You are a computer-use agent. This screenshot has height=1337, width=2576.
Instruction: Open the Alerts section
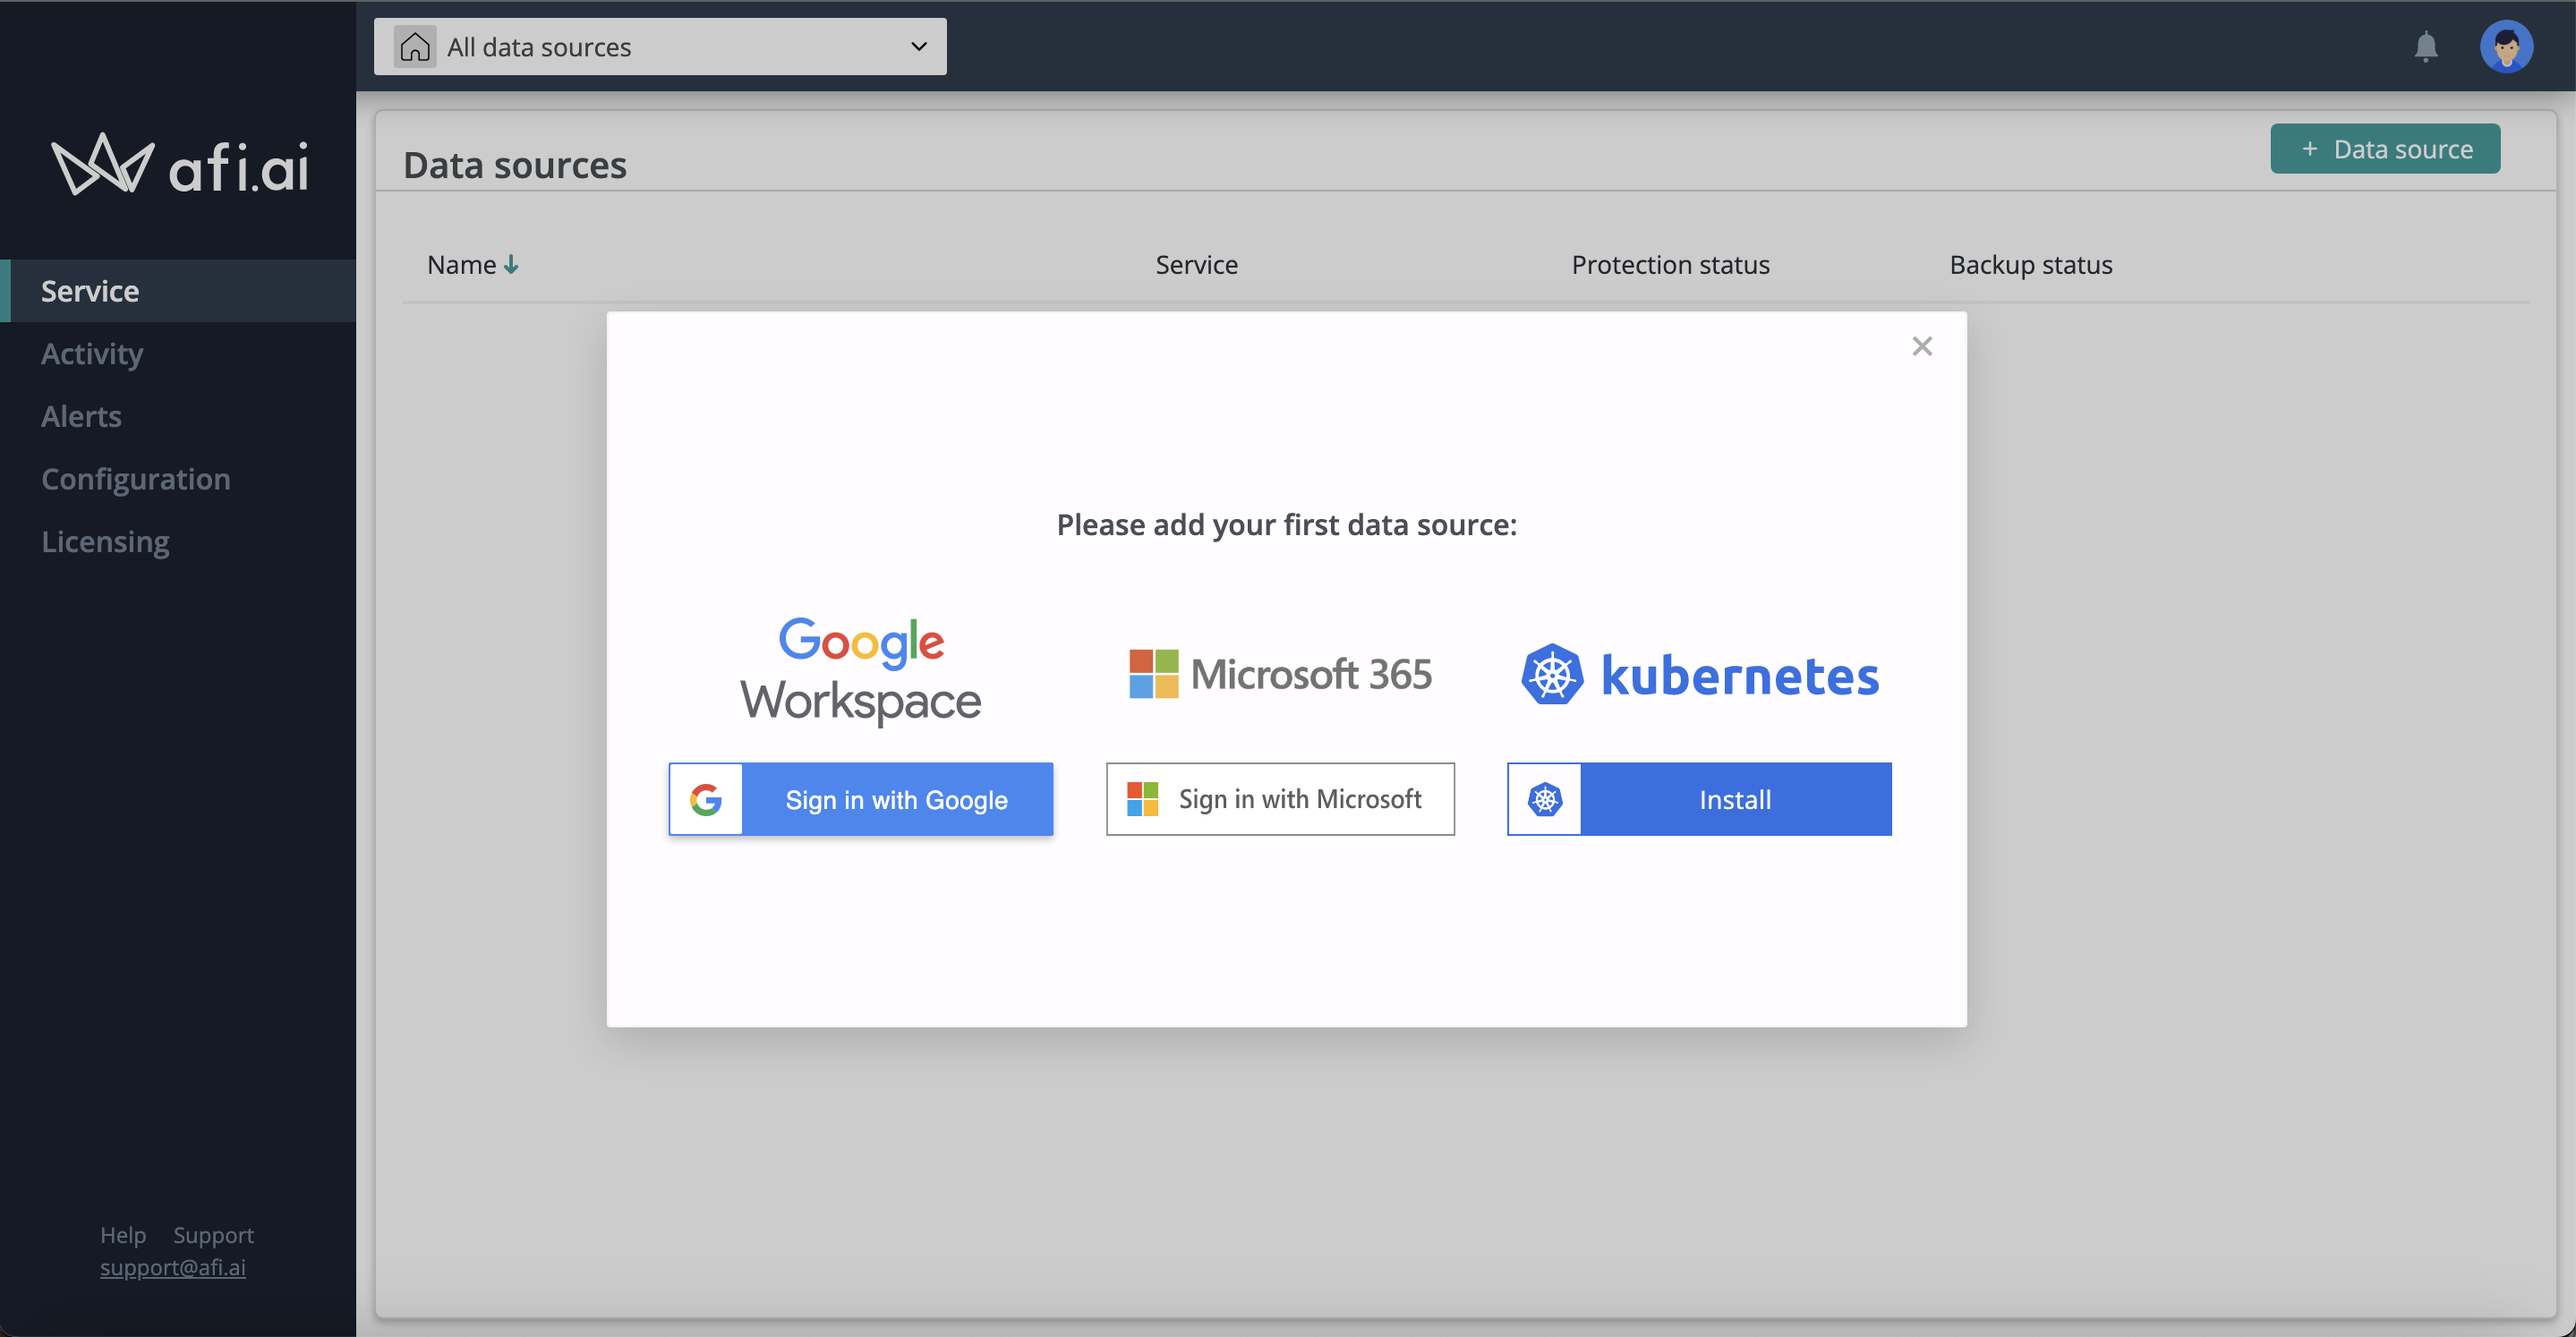(x=81, y=416)
